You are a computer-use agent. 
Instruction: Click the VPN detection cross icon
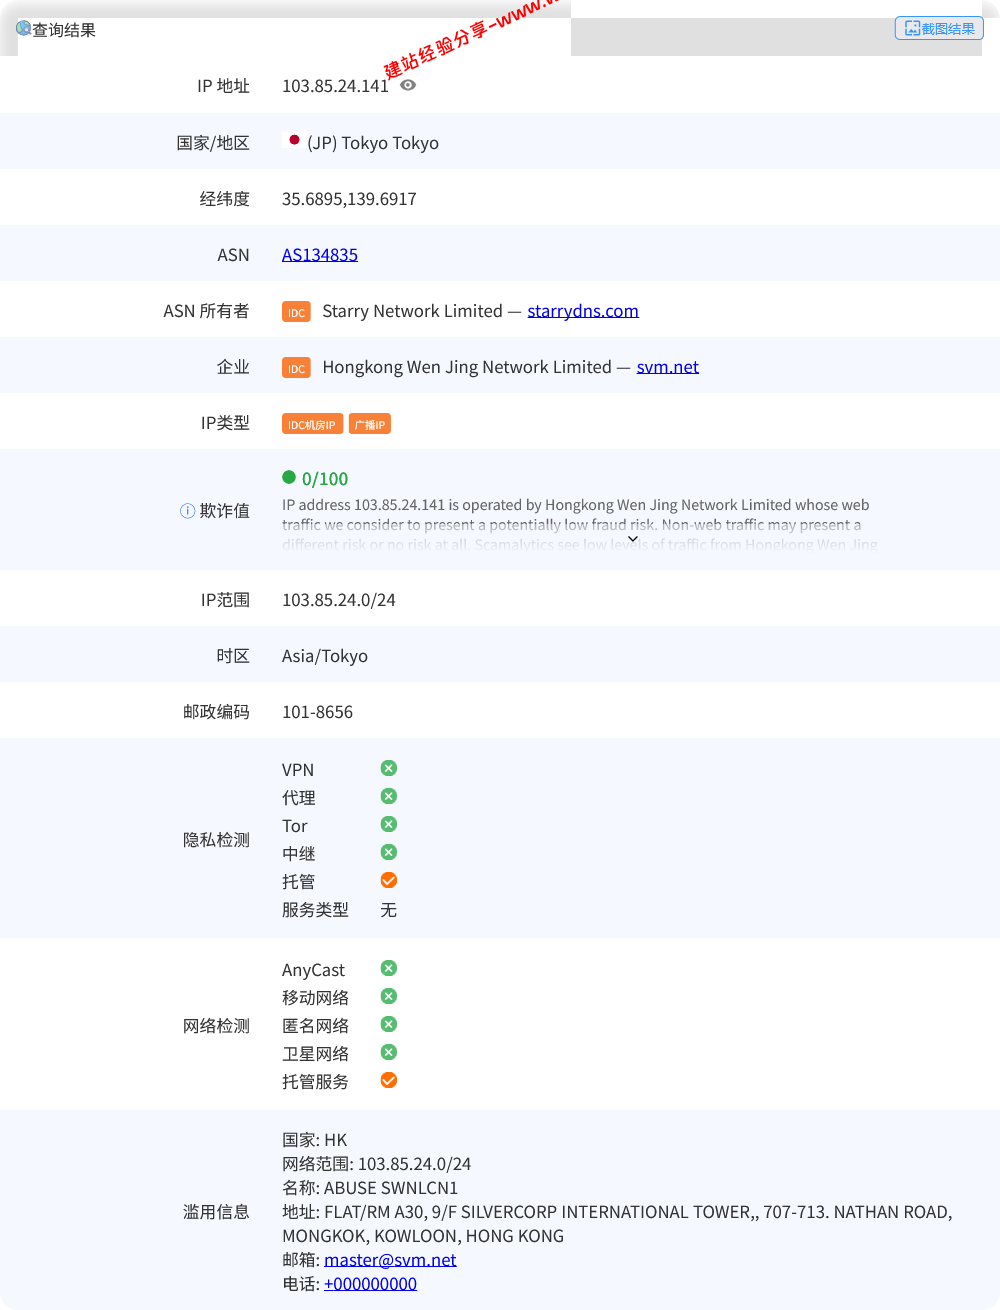pos(389,768)
